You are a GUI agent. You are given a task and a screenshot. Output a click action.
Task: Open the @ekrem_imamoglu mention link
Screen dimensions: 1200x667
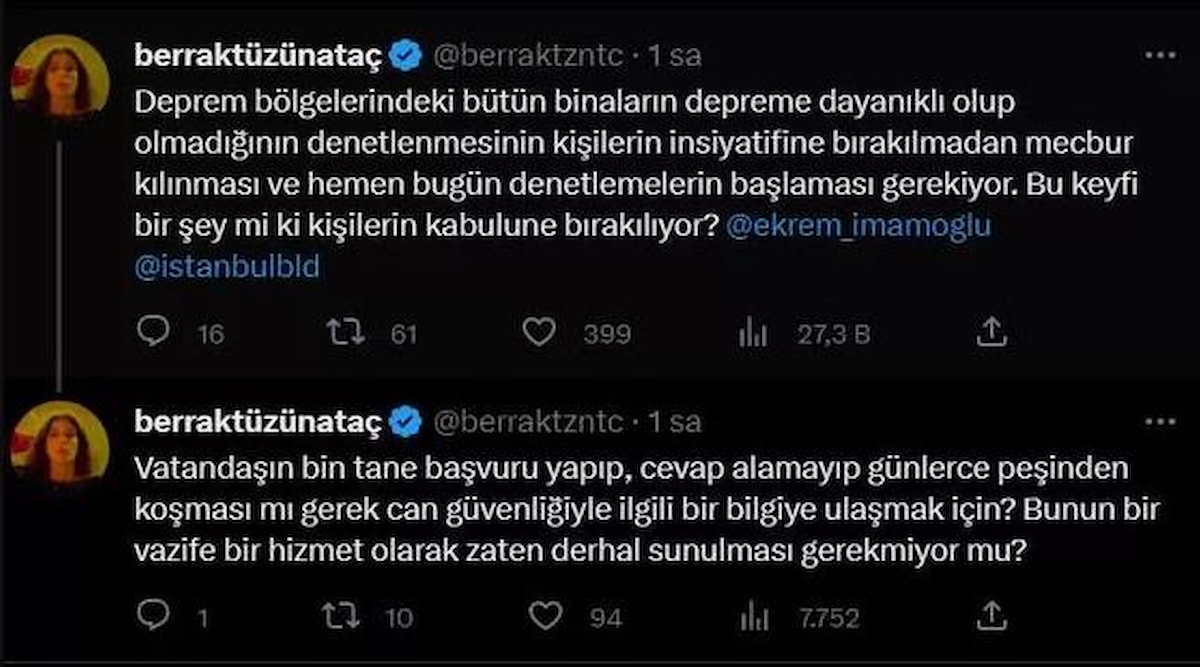pos(859,227)
